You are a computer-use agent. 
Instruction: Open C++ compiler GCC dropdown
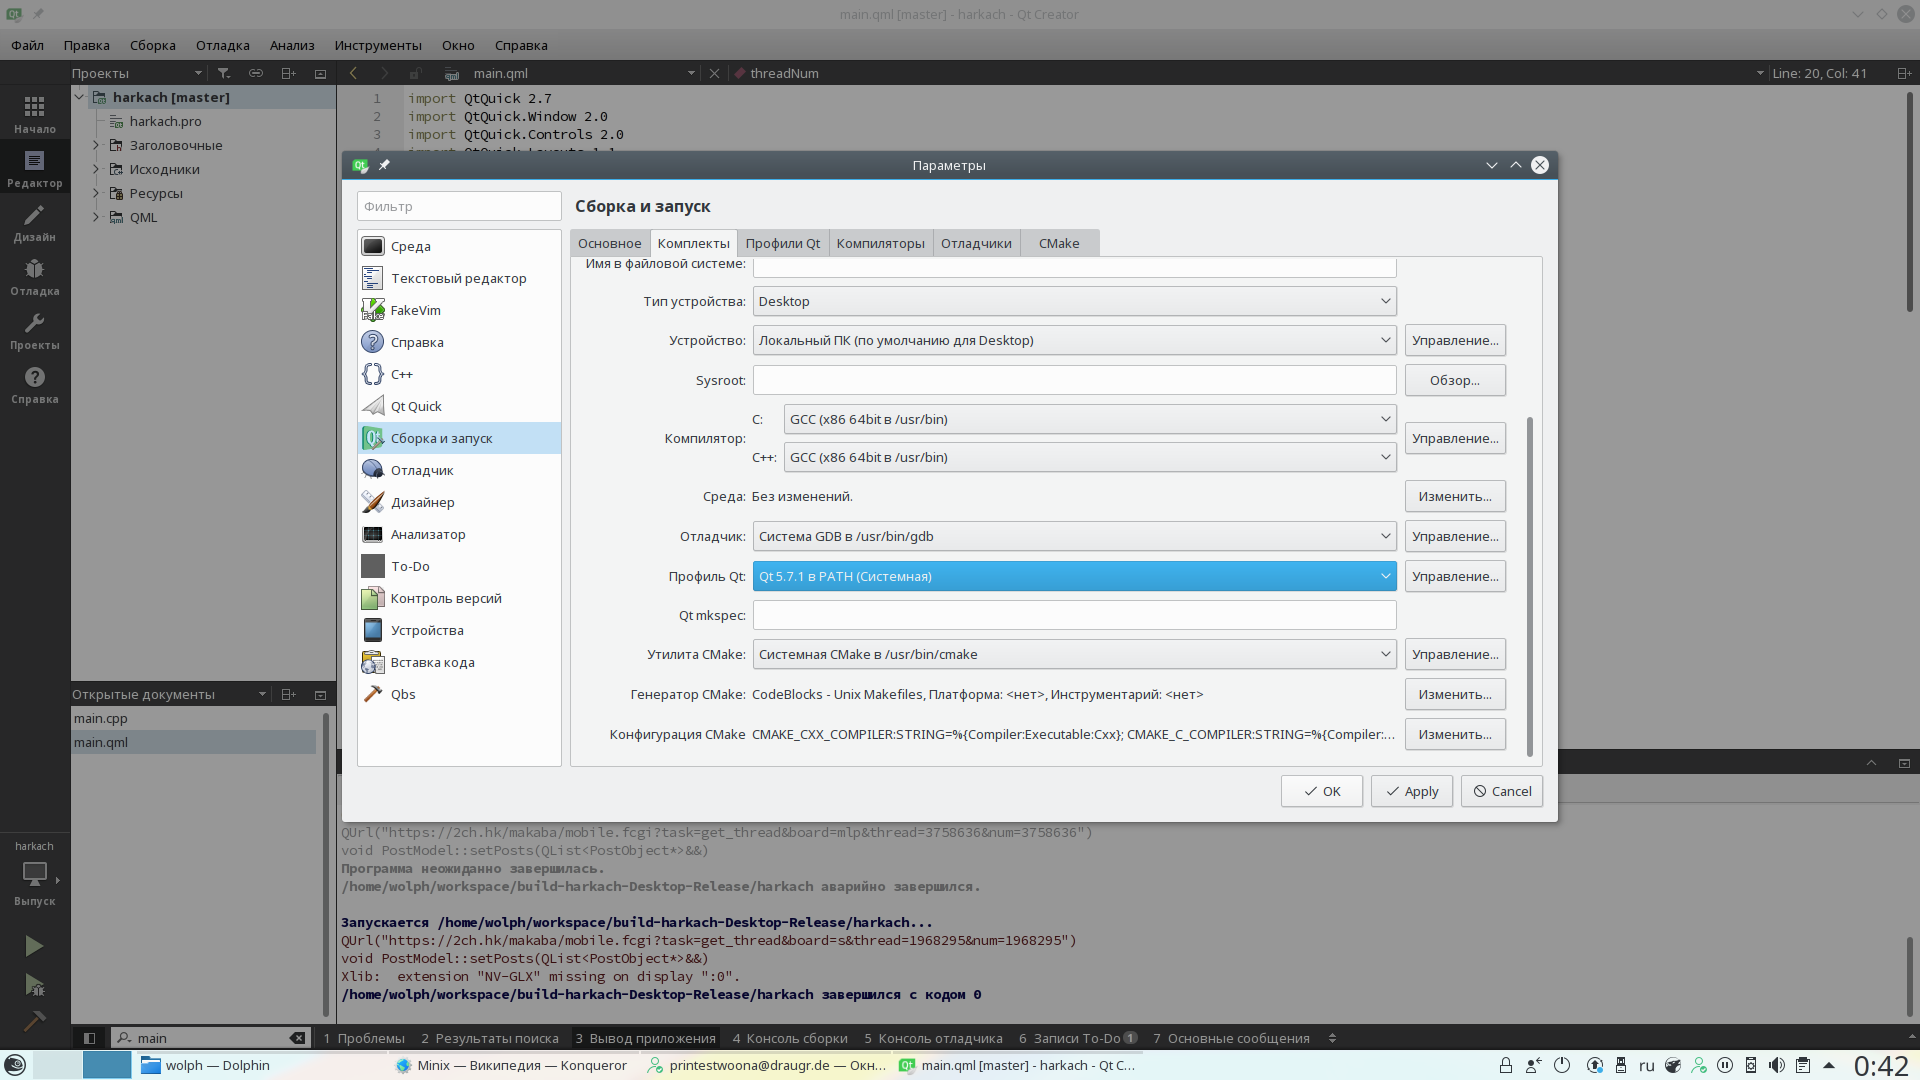[x=1090, y=457]
